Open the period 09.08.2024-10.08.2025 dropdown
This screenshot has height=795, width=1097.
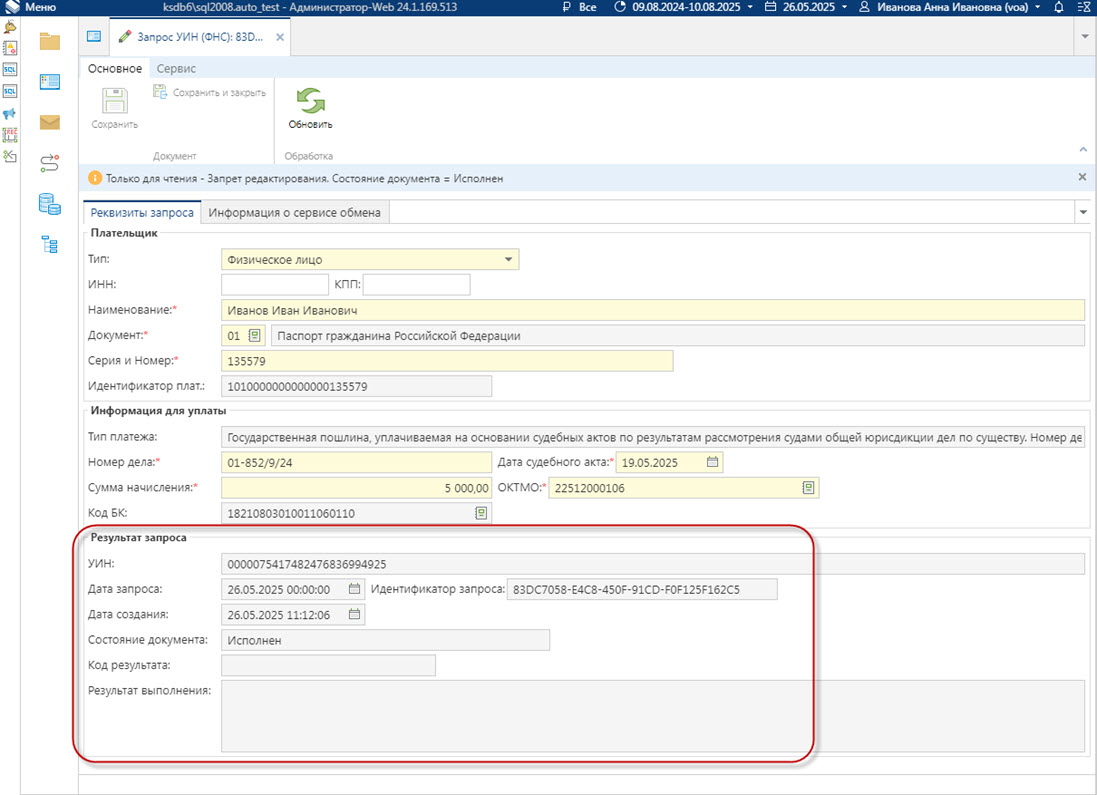[684, 7]
